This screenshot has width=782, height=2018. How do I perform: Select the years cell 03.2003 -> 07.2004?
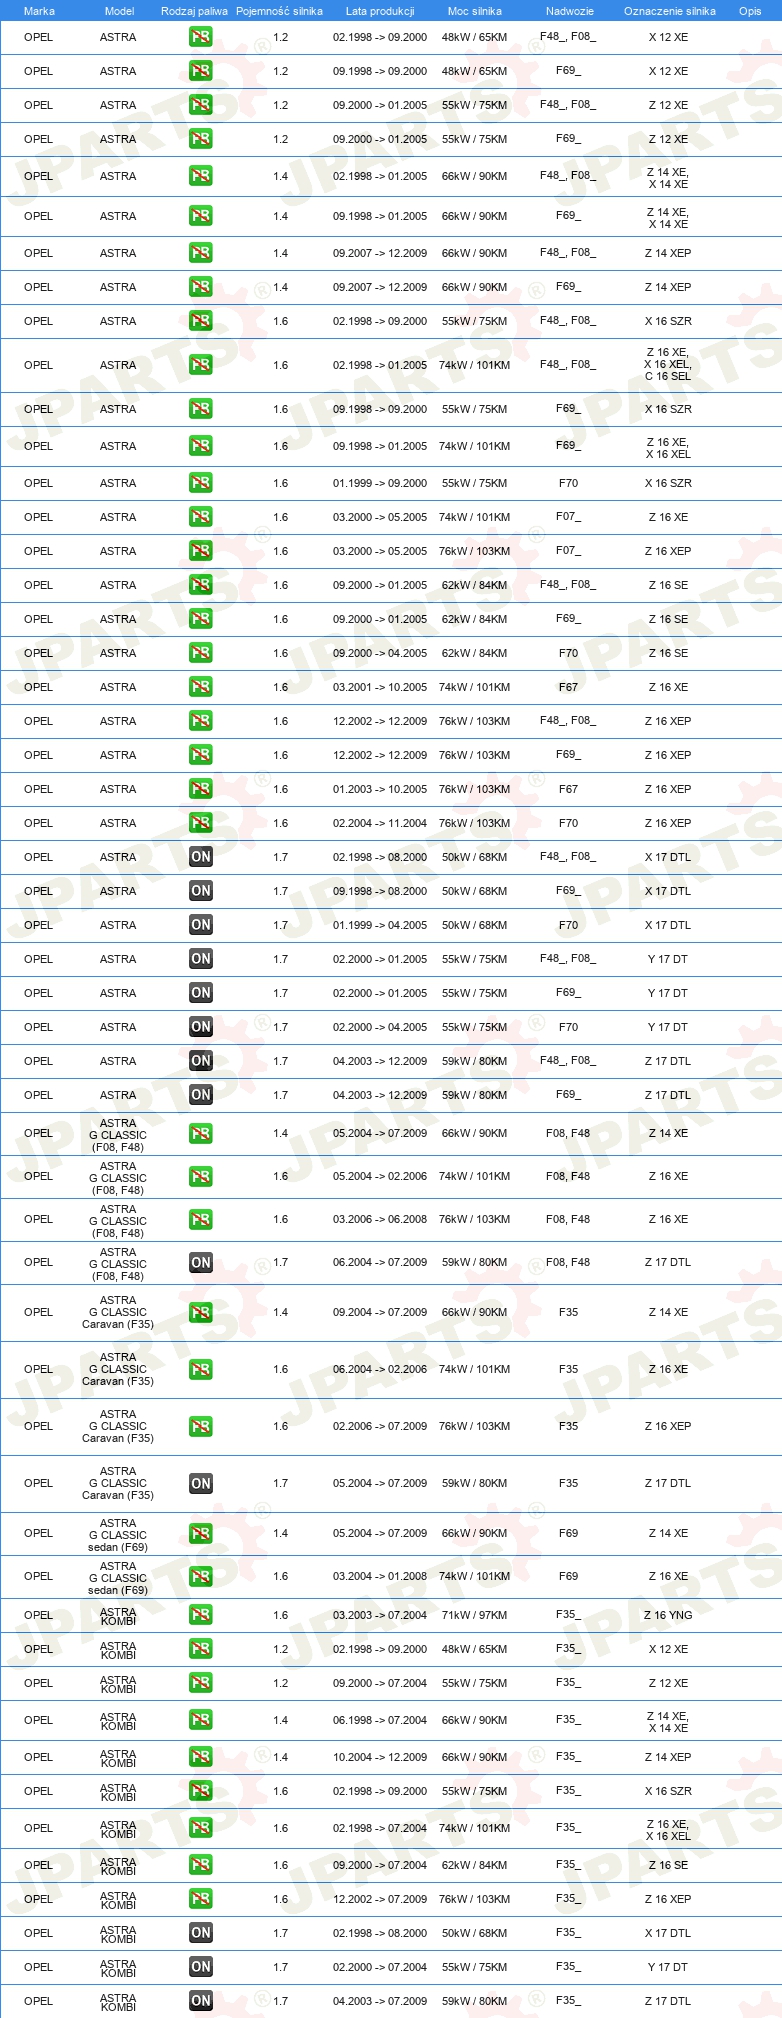pos(380,1615)
